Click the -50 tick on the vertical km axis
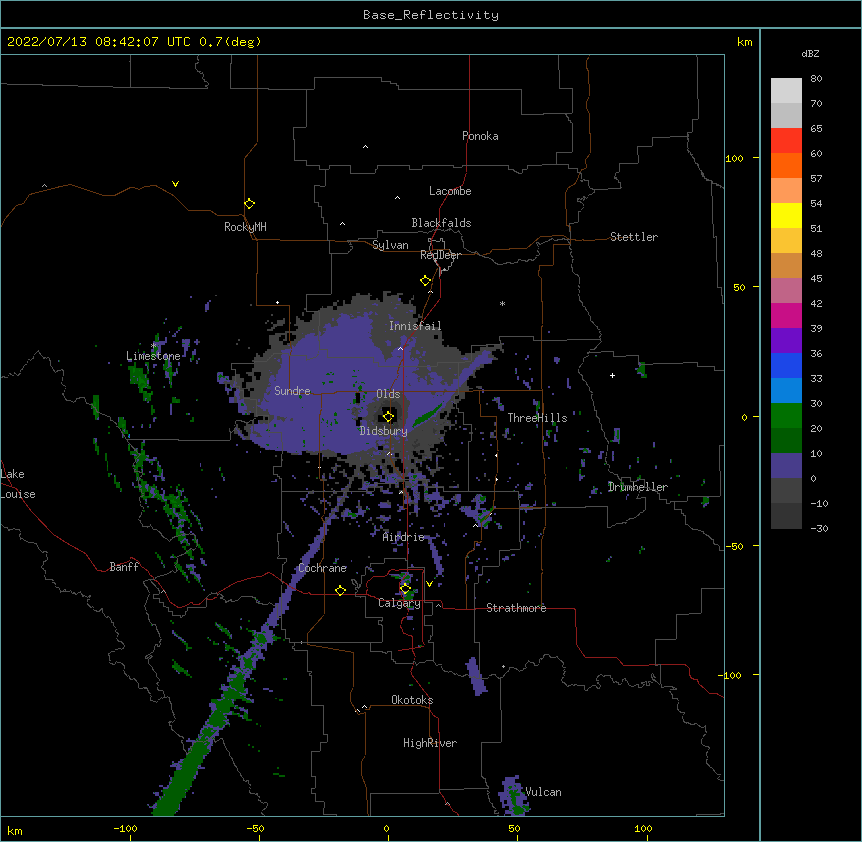The height and width of the screenshot is (842, 862). (x=734, y=546)
